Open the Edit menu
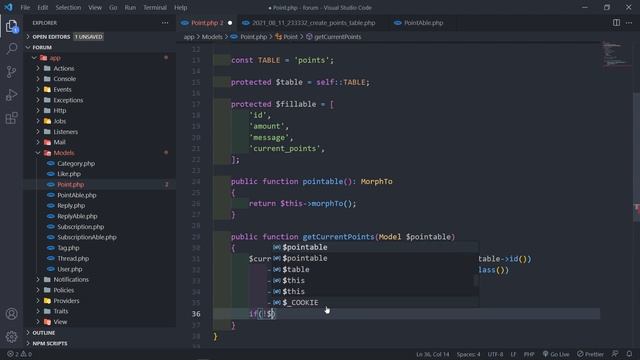Viewport: 640px width, 360px height. click(x=42, y=7)
